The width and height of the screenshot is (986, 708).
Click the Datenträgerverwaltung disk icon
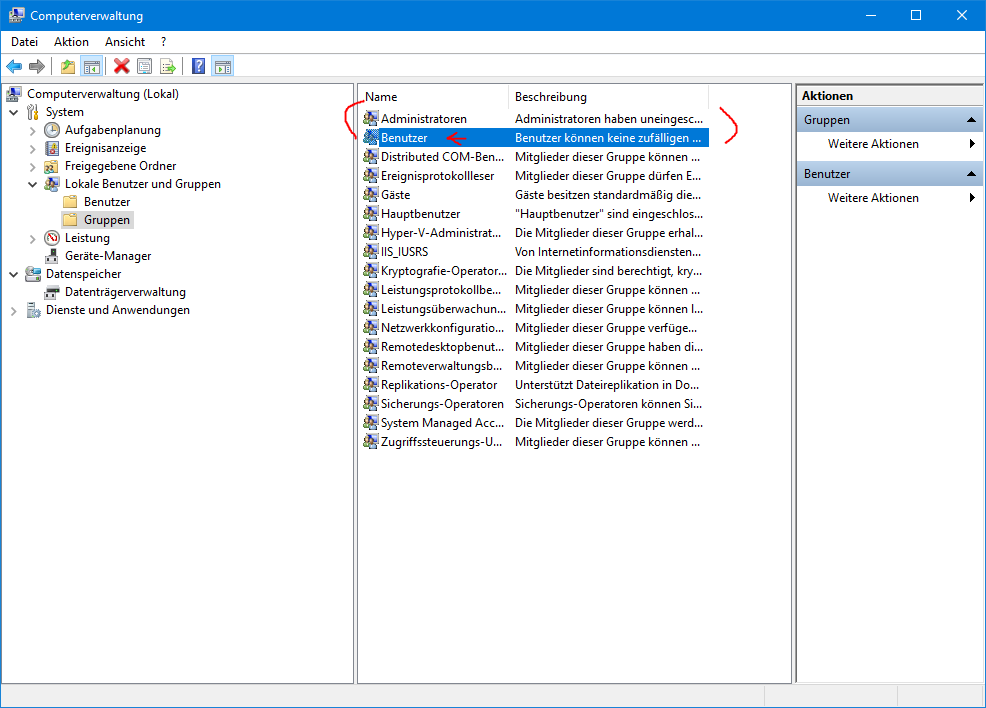(52, 292)
